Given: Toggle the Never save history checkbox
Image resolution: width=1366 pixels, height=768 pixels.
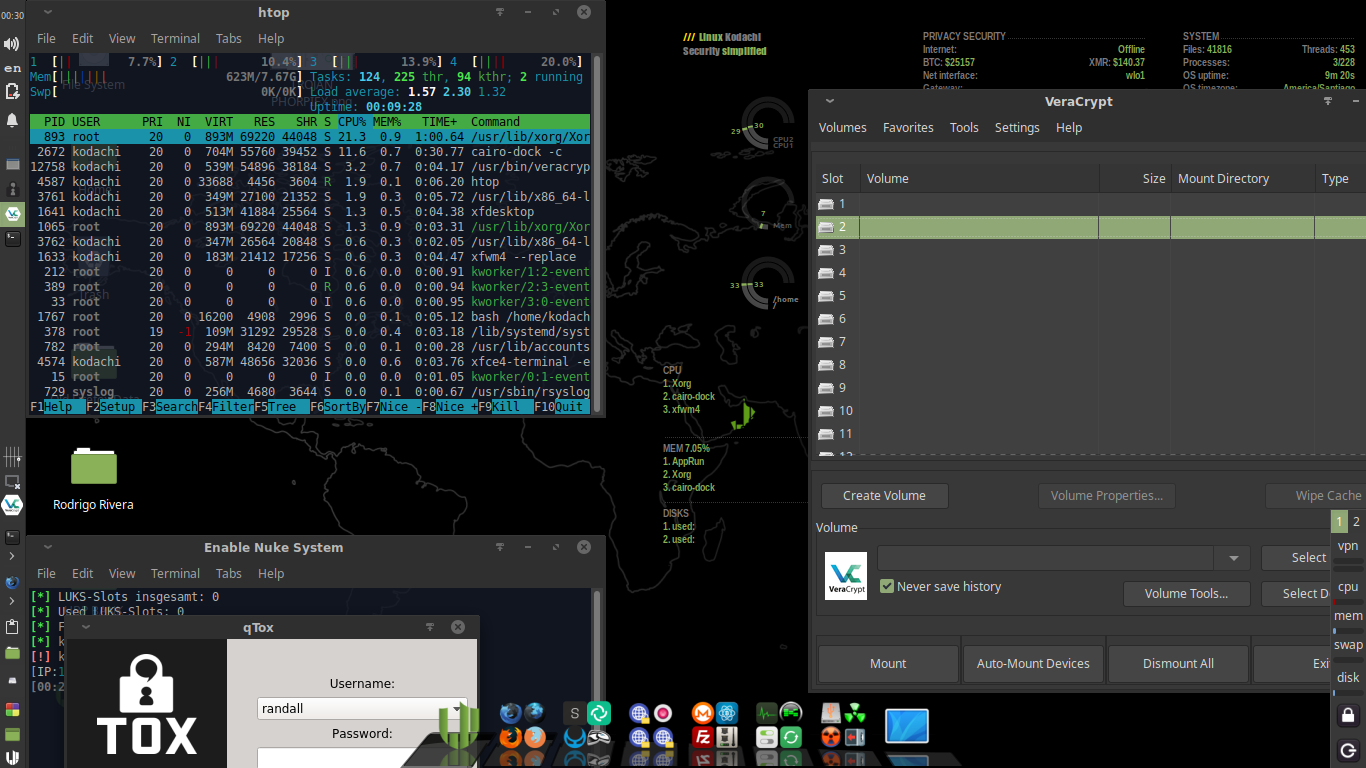Looking at the screenshot, I should coord(886,586).
